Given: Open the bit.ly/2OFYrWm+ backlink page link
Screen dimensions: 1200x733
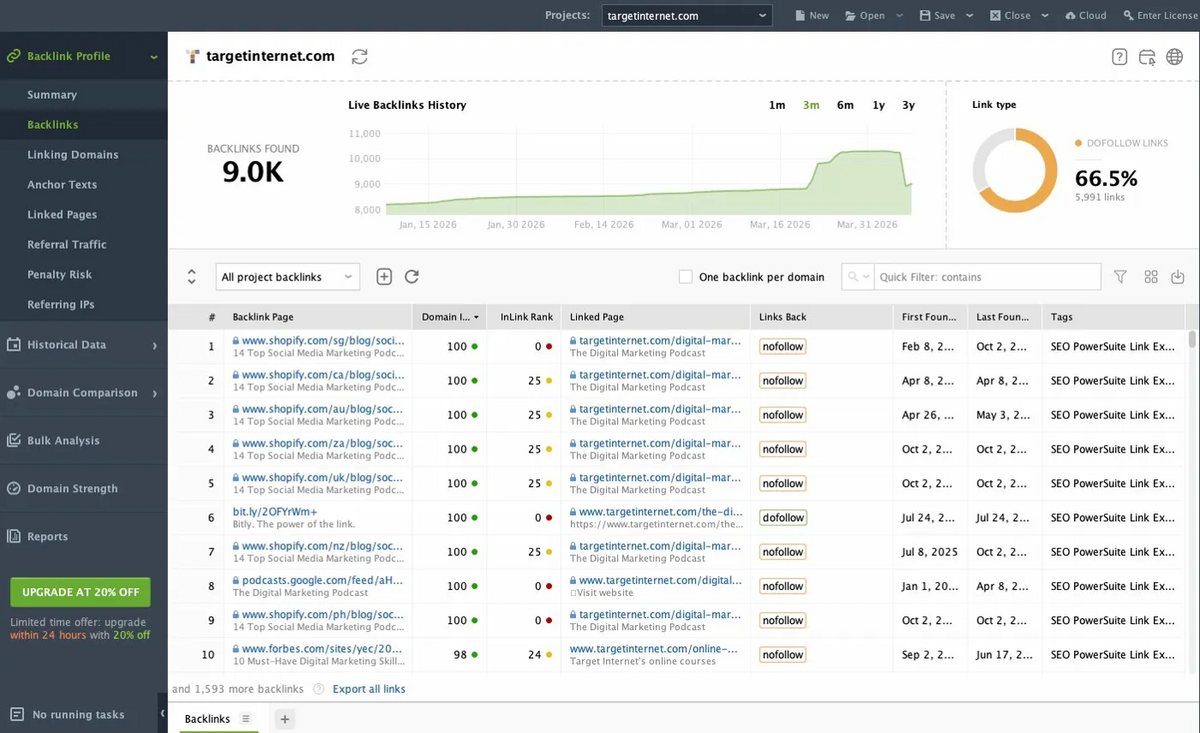Looking at the screenshot, I should click(x=275, y=512).
